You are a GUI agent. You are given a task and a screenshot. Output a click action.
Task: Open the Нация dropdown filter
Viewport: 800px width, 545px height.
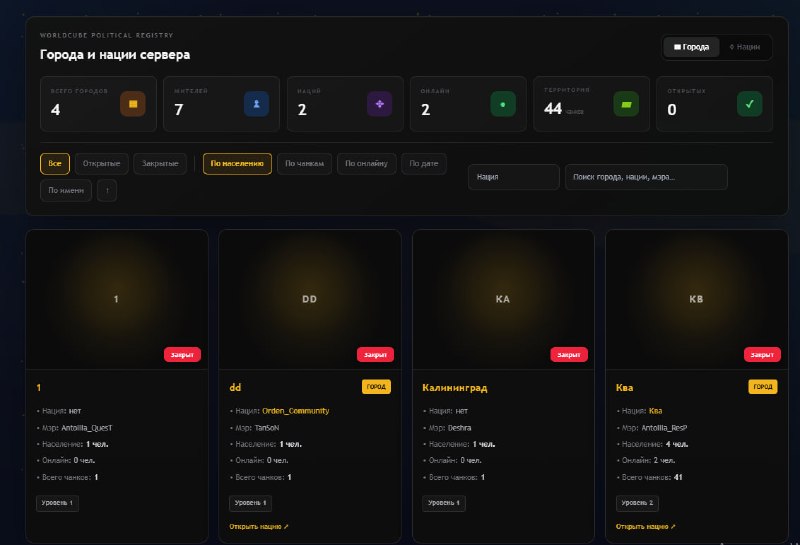[514, 177]
